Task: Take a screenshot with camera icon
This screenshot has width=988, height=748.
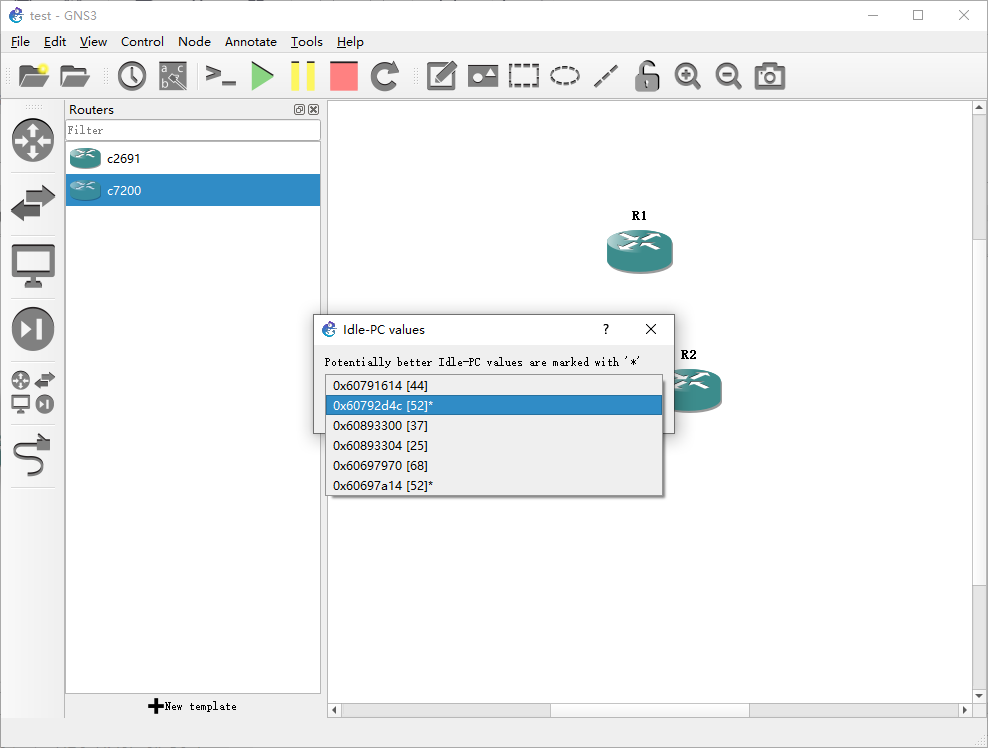Action: (769, 76)
